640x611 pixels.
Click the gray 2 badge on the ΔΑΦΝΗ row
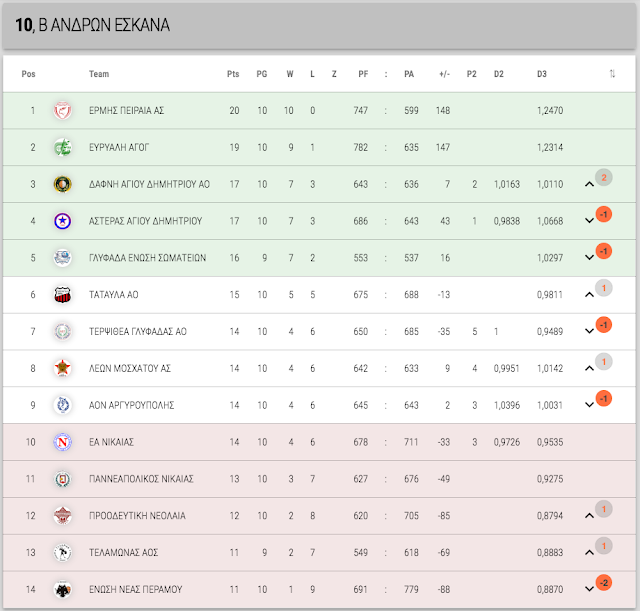pos(604,178)
